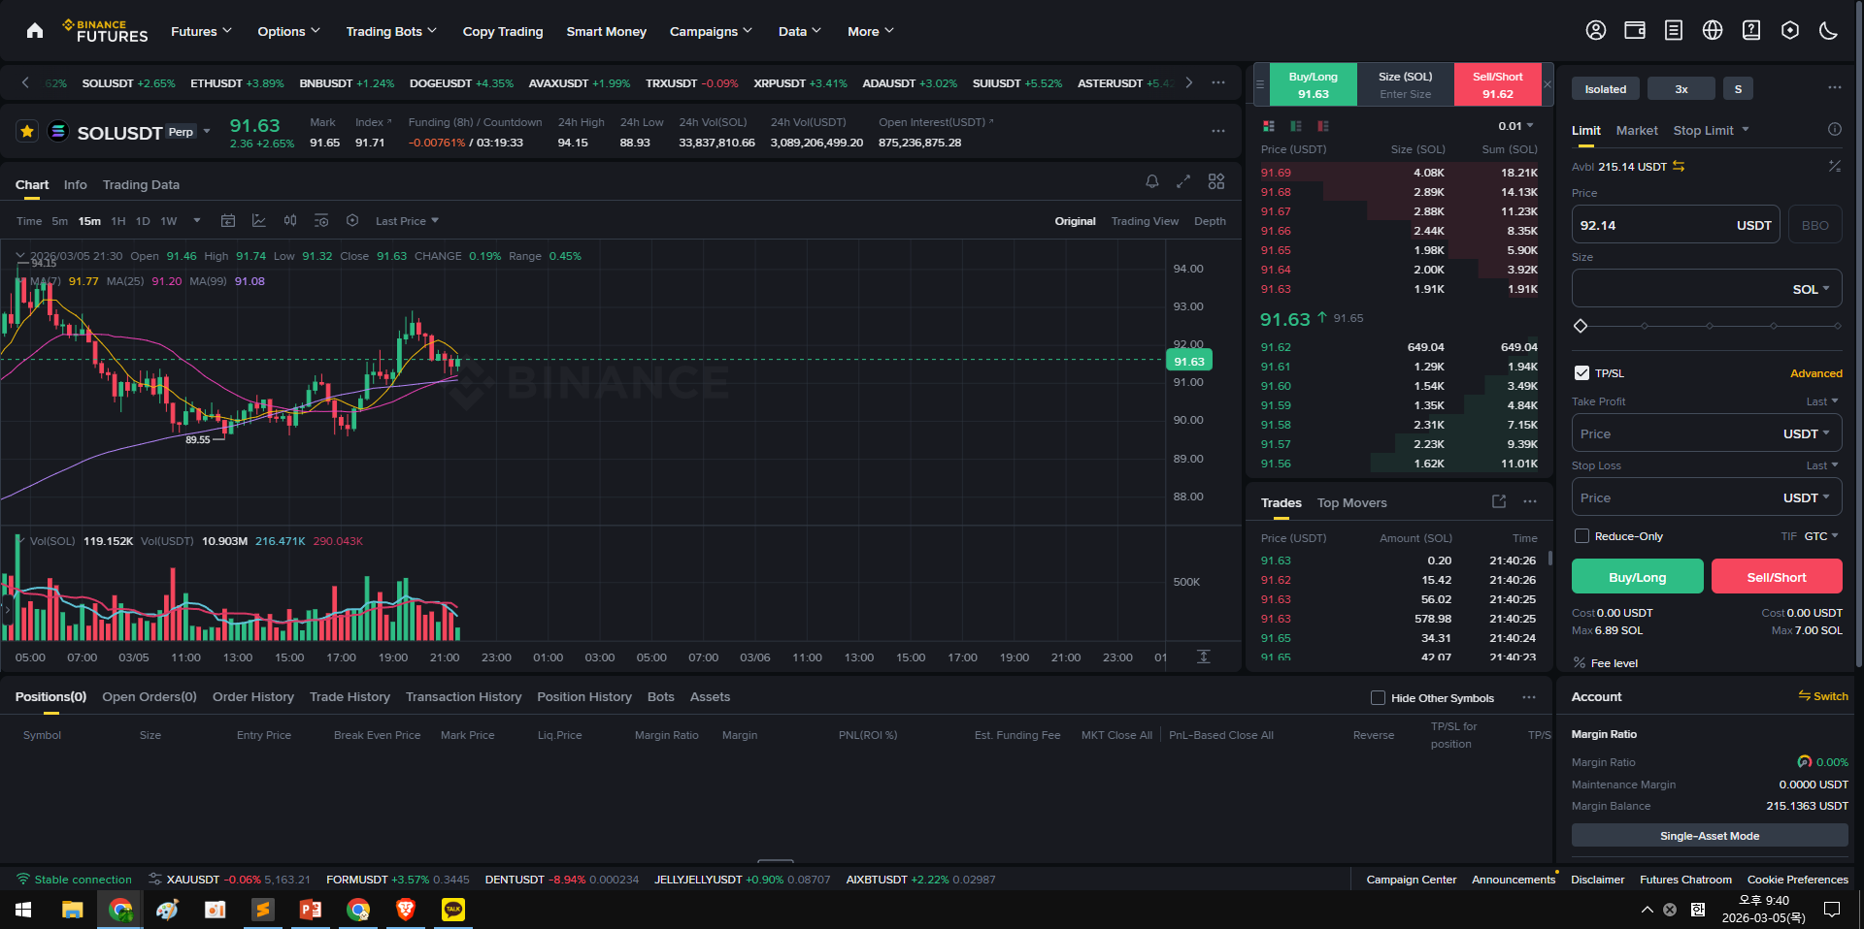The width and height of the screenshot is (1864, 929).
Task: Switch to Trading View chart mode
Action: point(1145,221)
